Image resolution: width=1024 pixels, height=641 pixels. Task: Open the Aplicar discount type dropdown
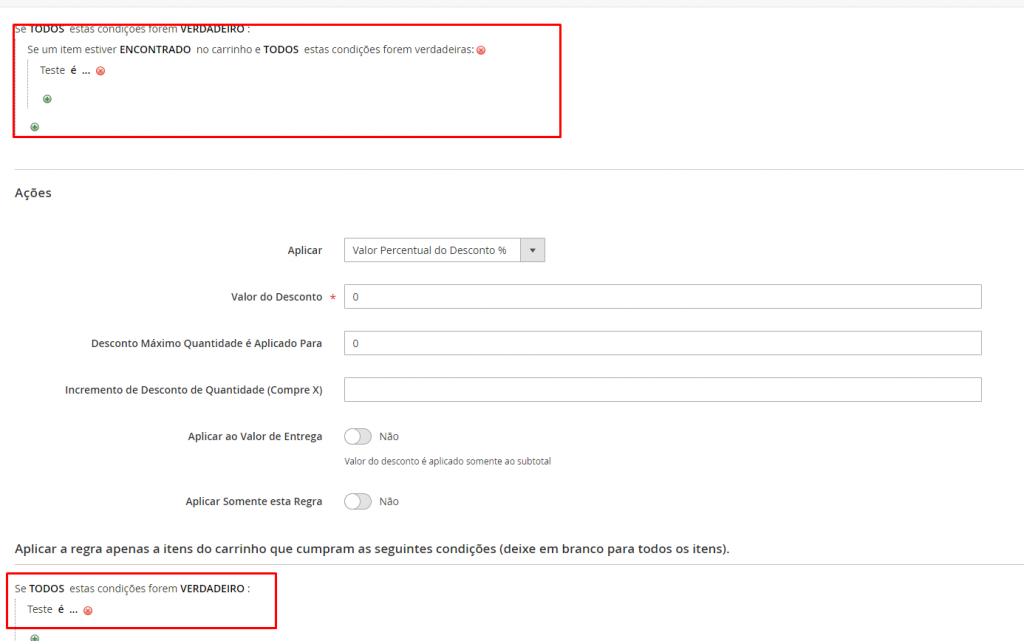[x=444, y=250]
